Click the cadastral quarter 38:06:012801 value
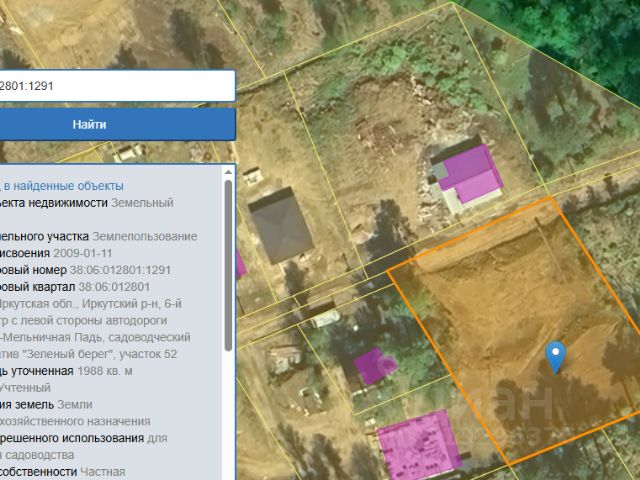640x480 pixels. coord(114,287)
